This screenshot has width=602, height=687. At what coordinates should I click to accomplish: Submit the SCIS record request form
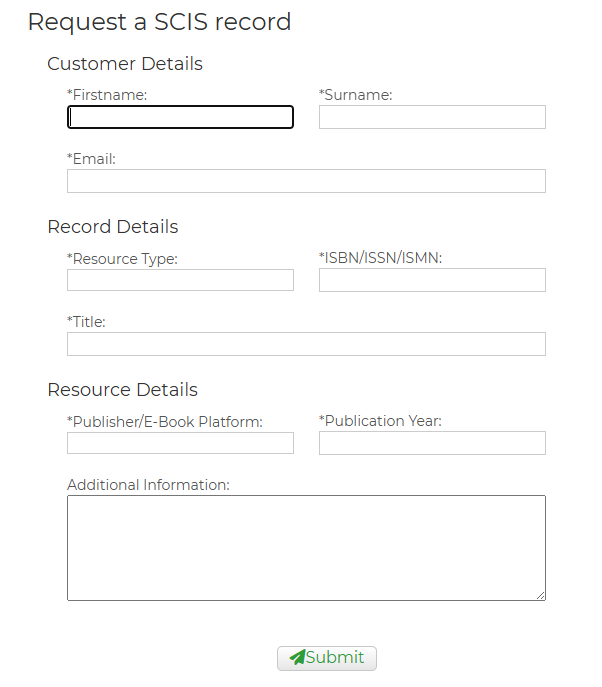click(326, 658)
